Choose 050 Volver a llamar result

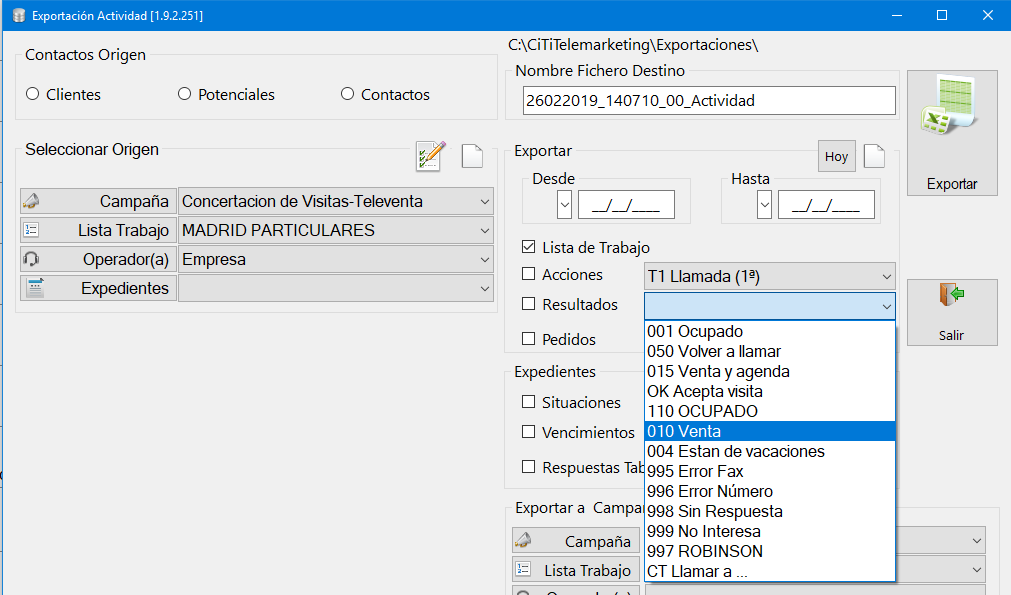pyautogui.click(x=770, y=351)
